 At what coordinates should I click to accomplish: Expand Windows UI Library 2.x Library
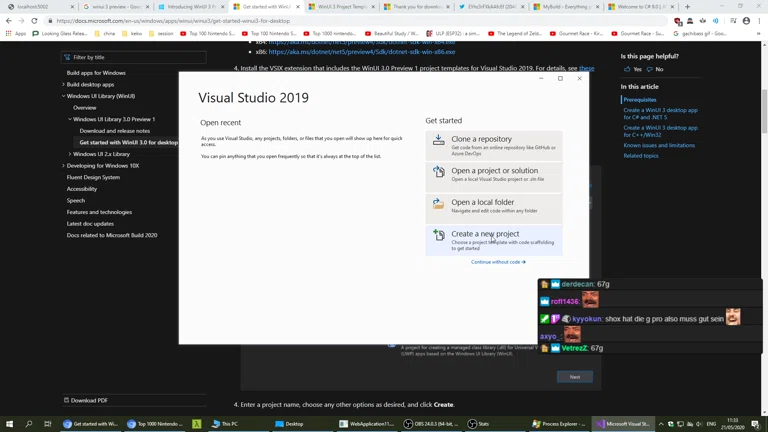[x=70, y=154]
